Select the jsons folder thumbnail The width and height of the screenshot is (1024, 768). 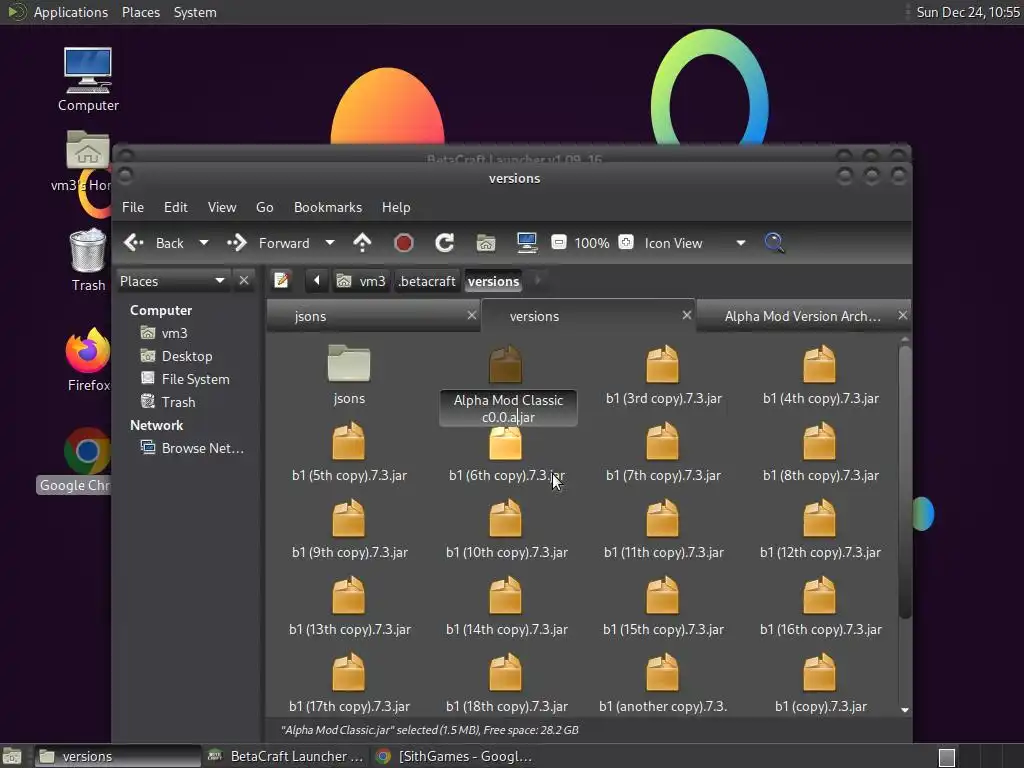click(x=349, y=365)
